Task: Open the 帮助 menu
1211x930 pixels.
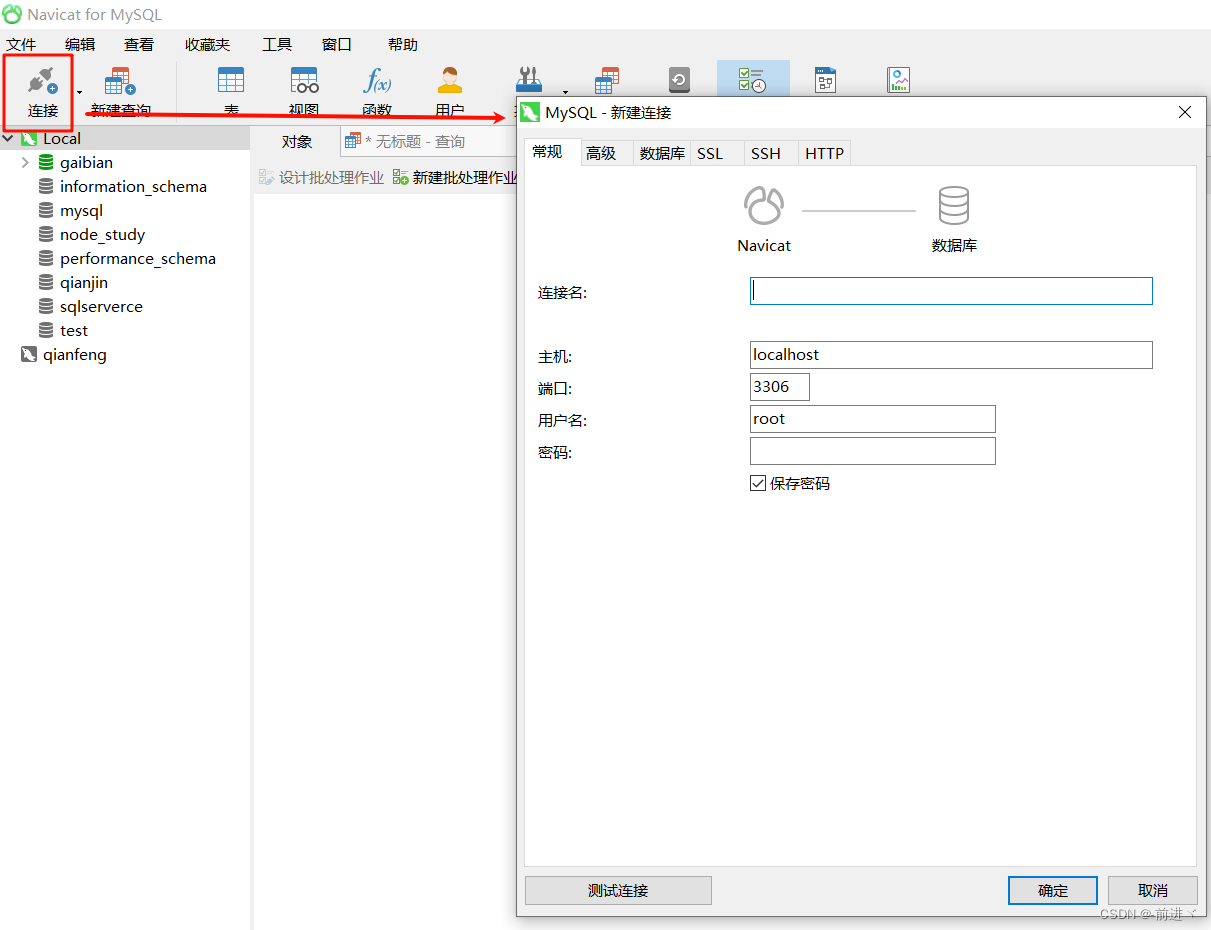Action: tap(403, 44)
